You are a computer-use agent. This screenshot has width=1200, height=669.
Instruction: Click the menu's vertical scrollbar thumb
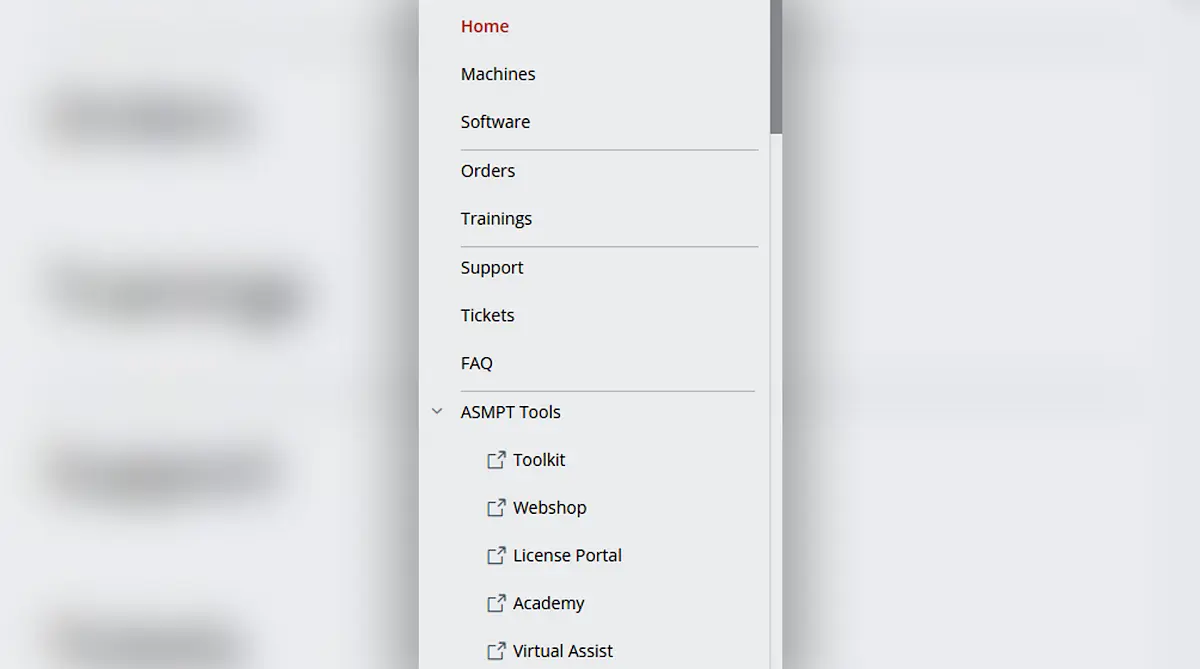pos(776,65)
